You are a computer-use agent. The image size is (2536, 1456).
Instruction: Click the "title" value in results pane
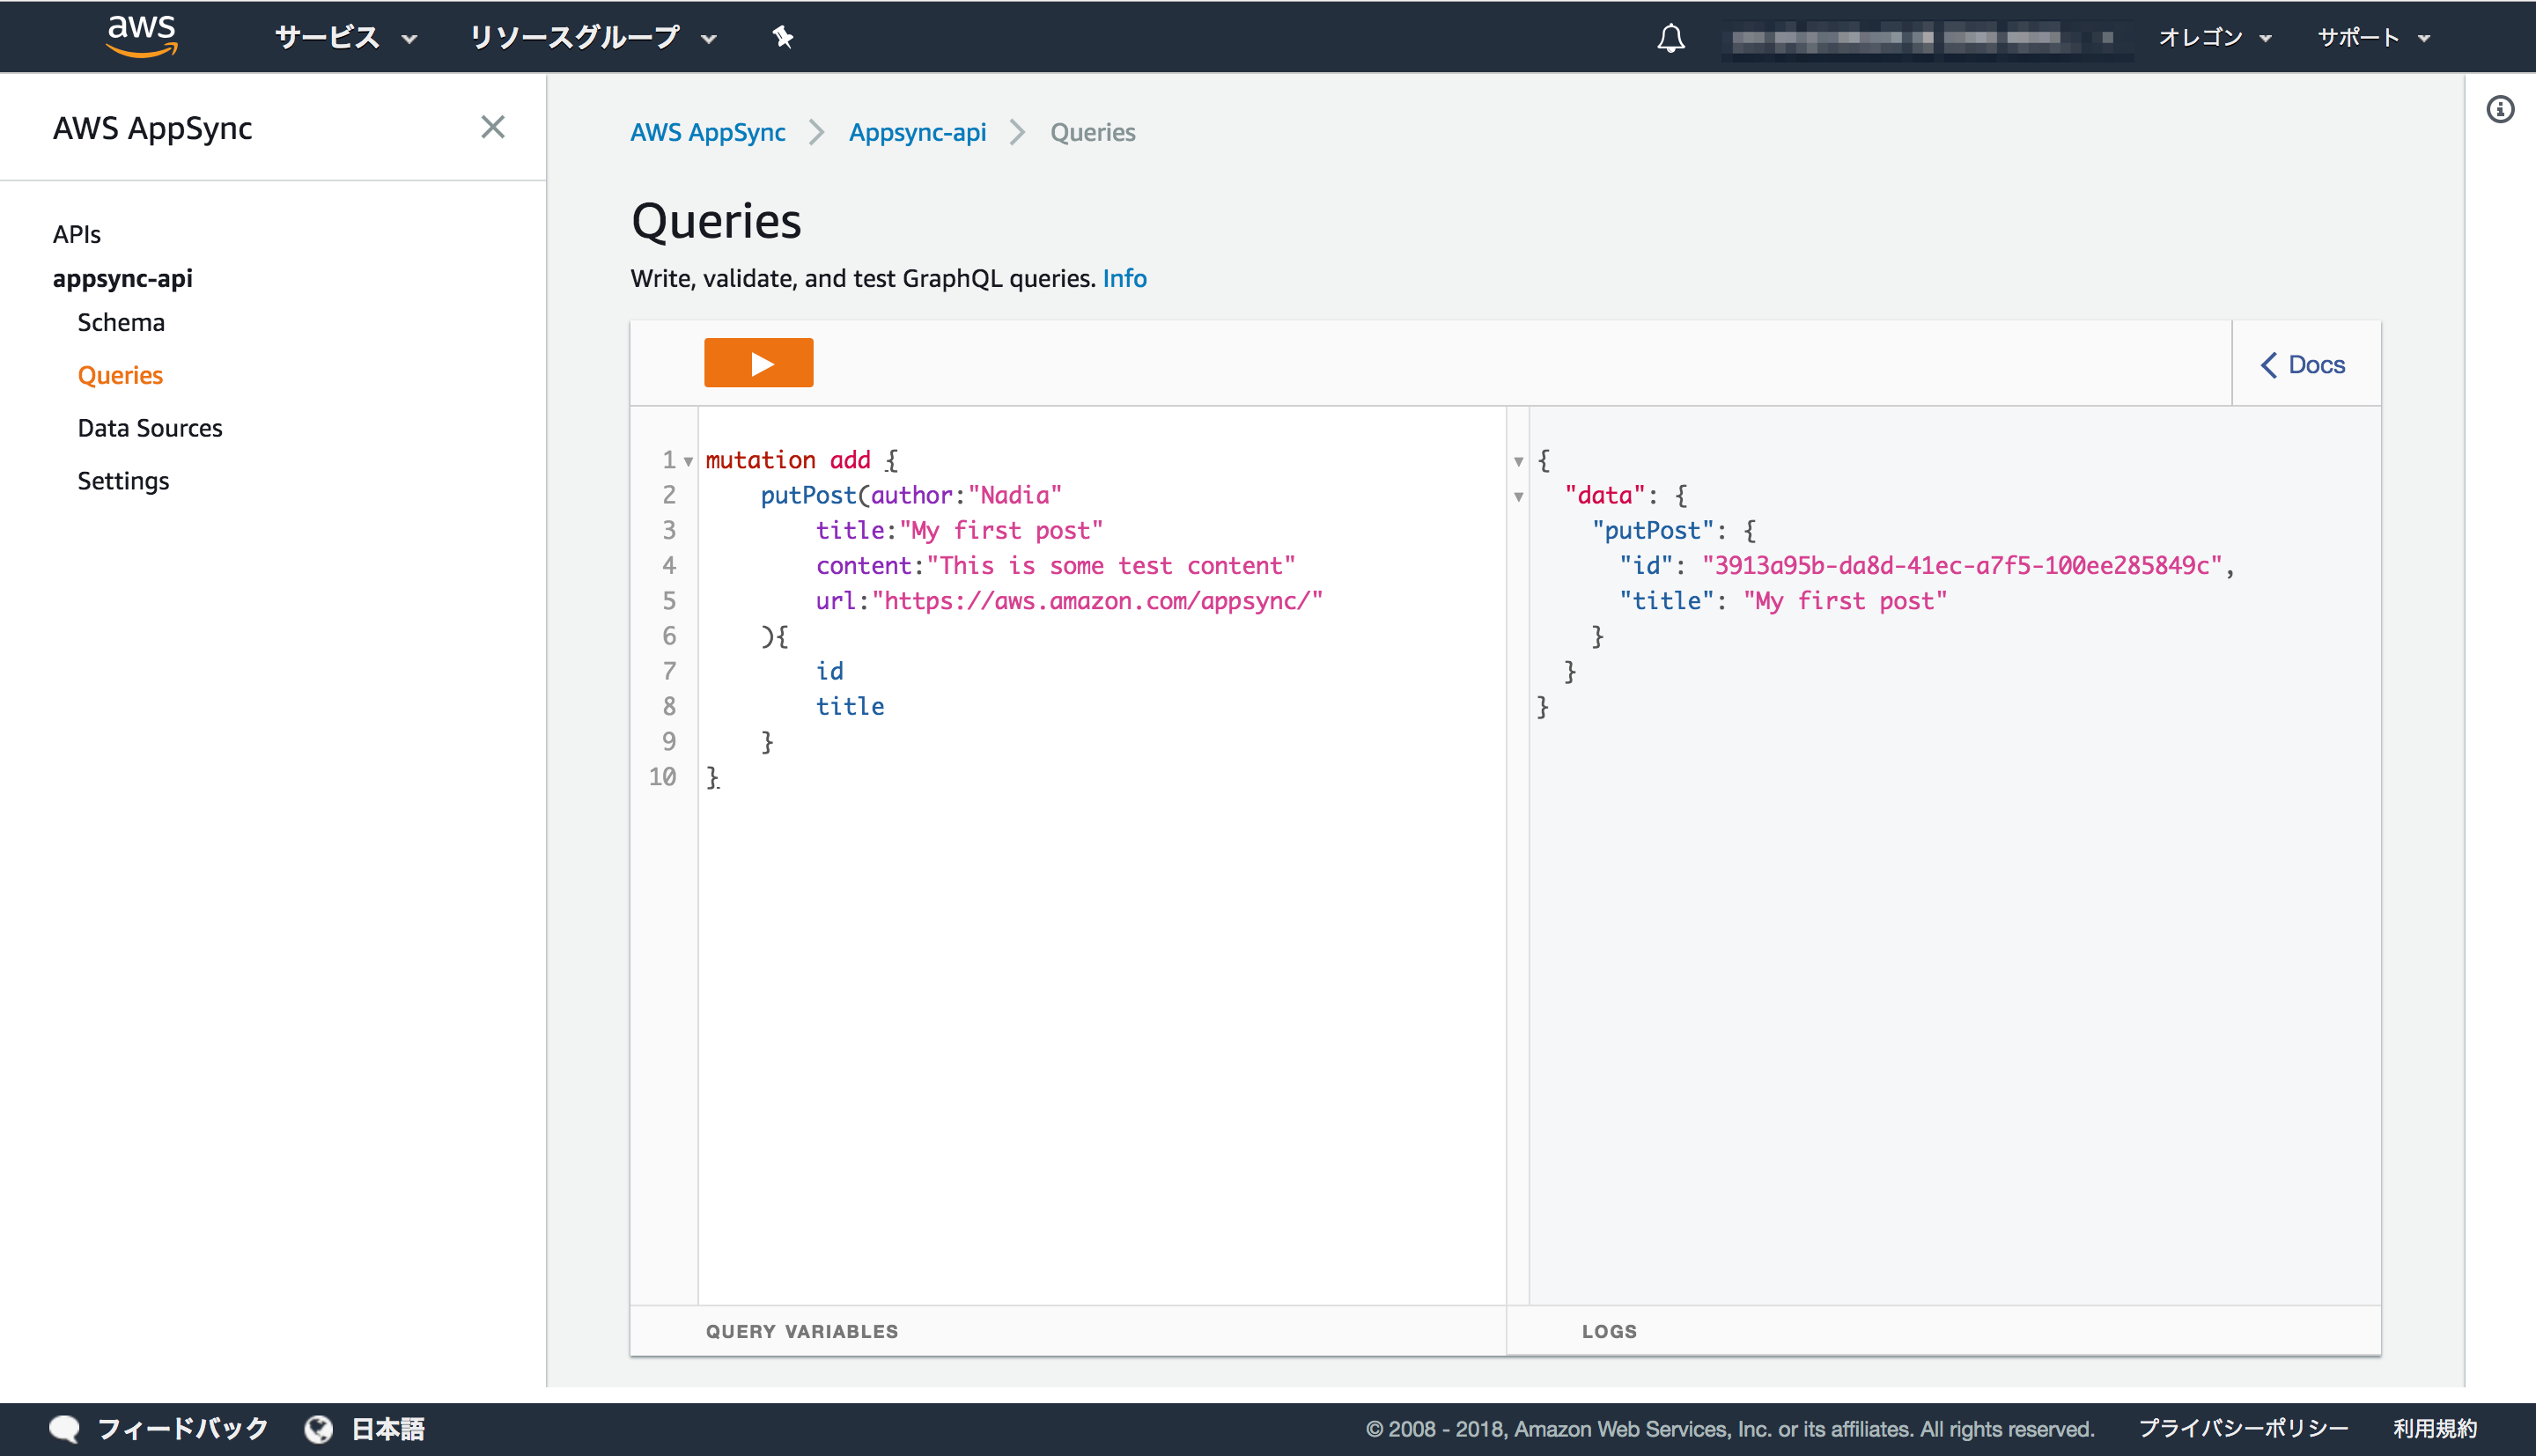pyautogui.click(x=1845, y=601)
